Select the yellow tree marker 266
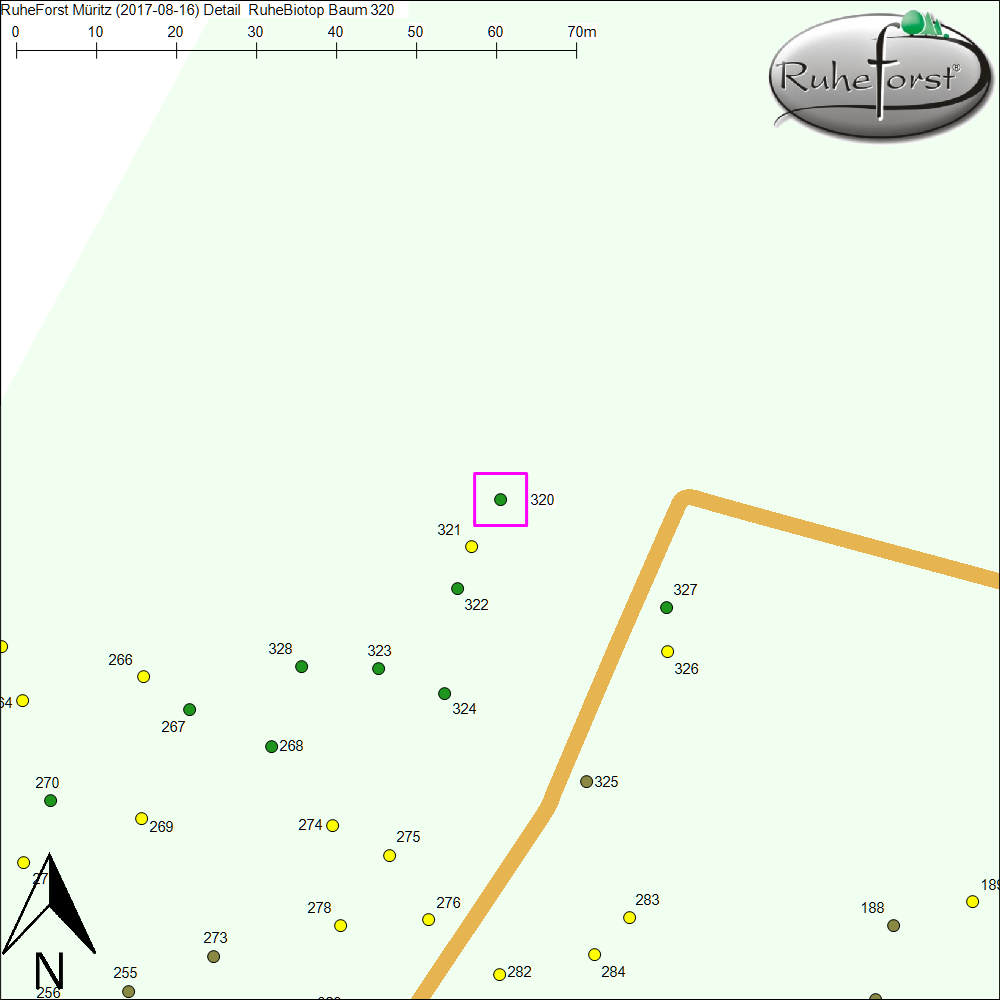 (x=143, y=676)
